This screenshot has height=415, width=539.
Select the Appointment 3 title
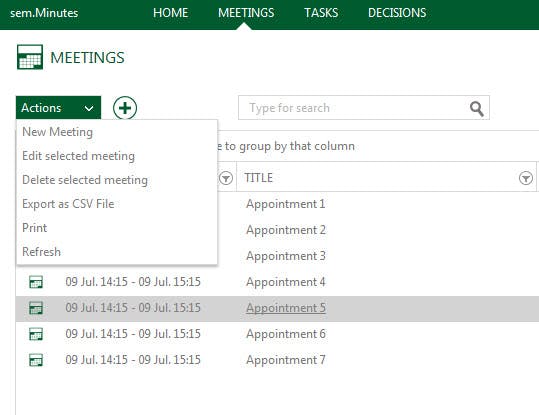pos(286,256)
